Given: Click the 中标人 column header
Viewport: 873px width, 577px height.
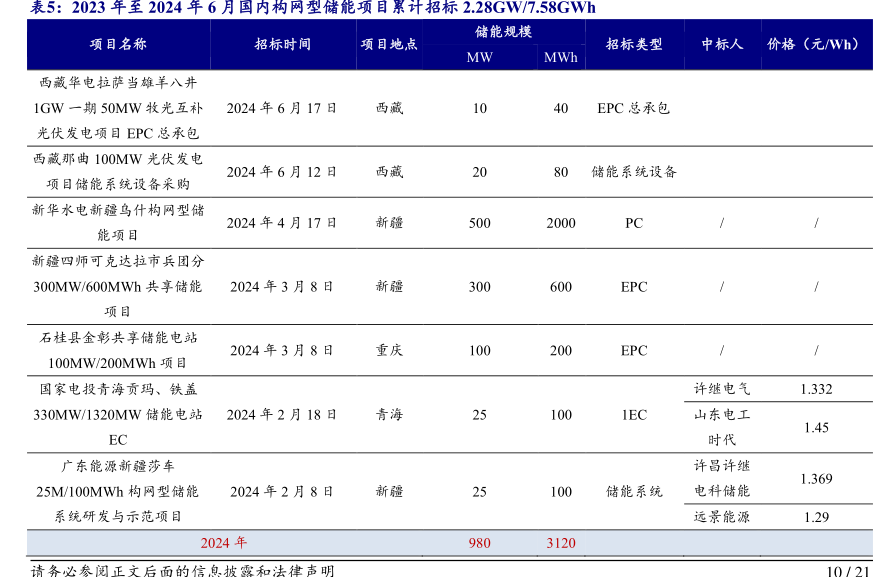Looking at the screenshot, I should point(722,44).
